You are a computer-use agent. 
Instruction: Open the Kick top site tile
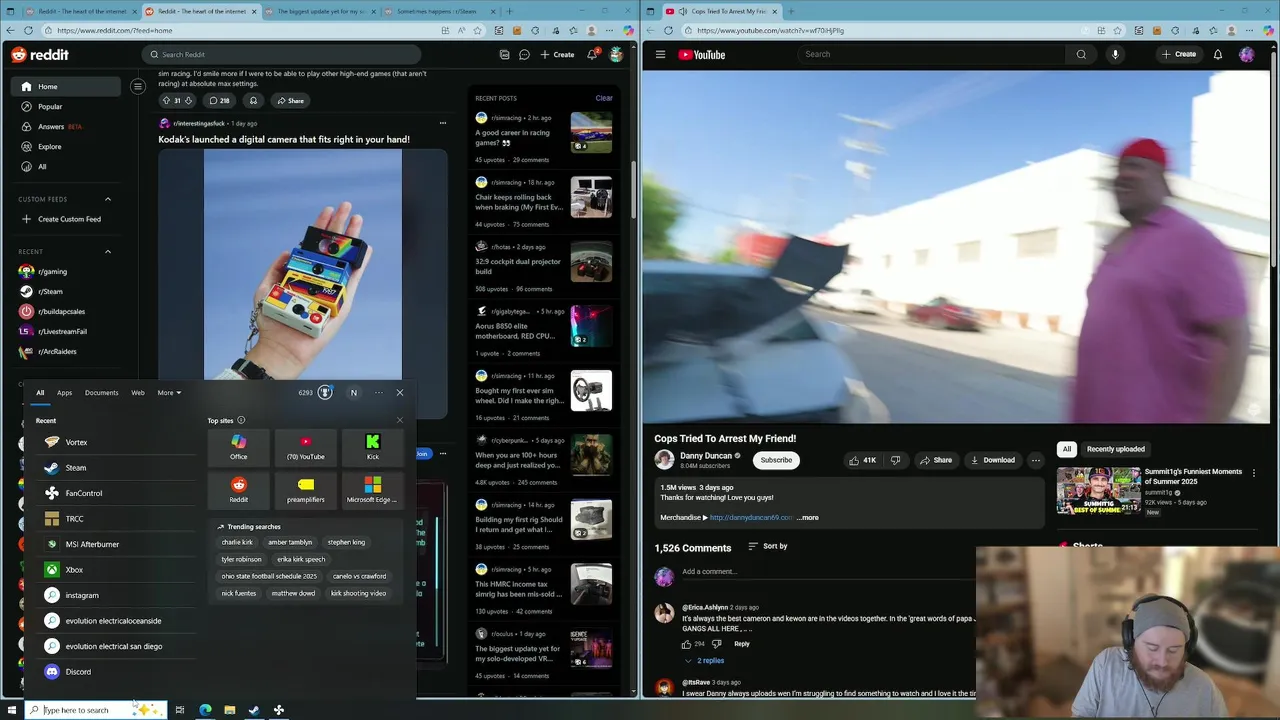pyautogui.click(x=372, y=447)
